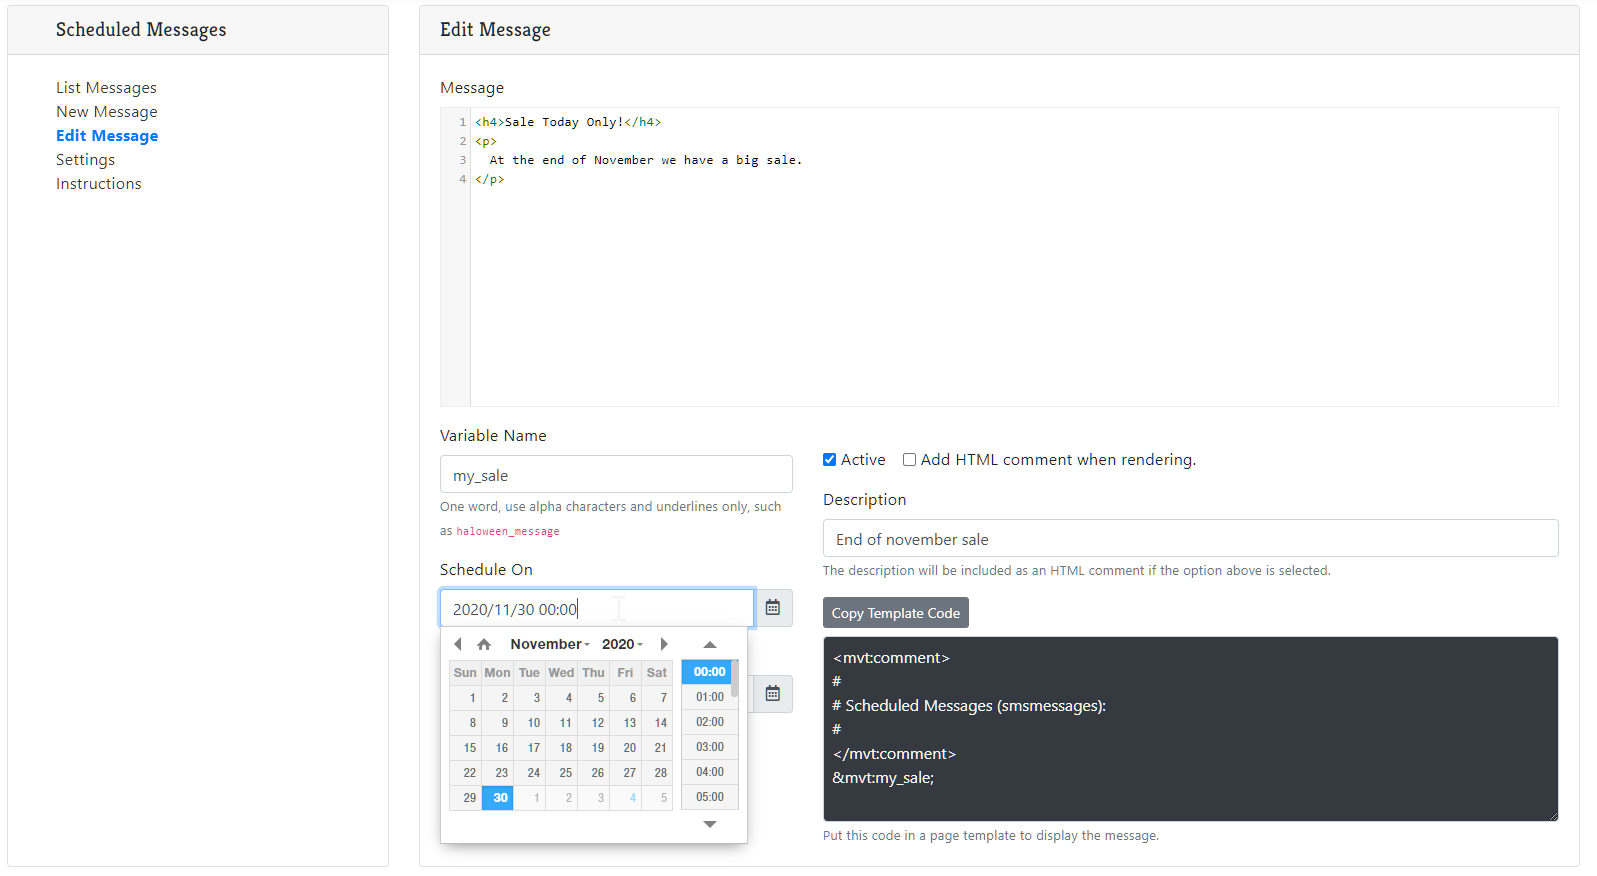Click the Description text field
This screenshot has height=876, width=1597.
click(1190, 539)
